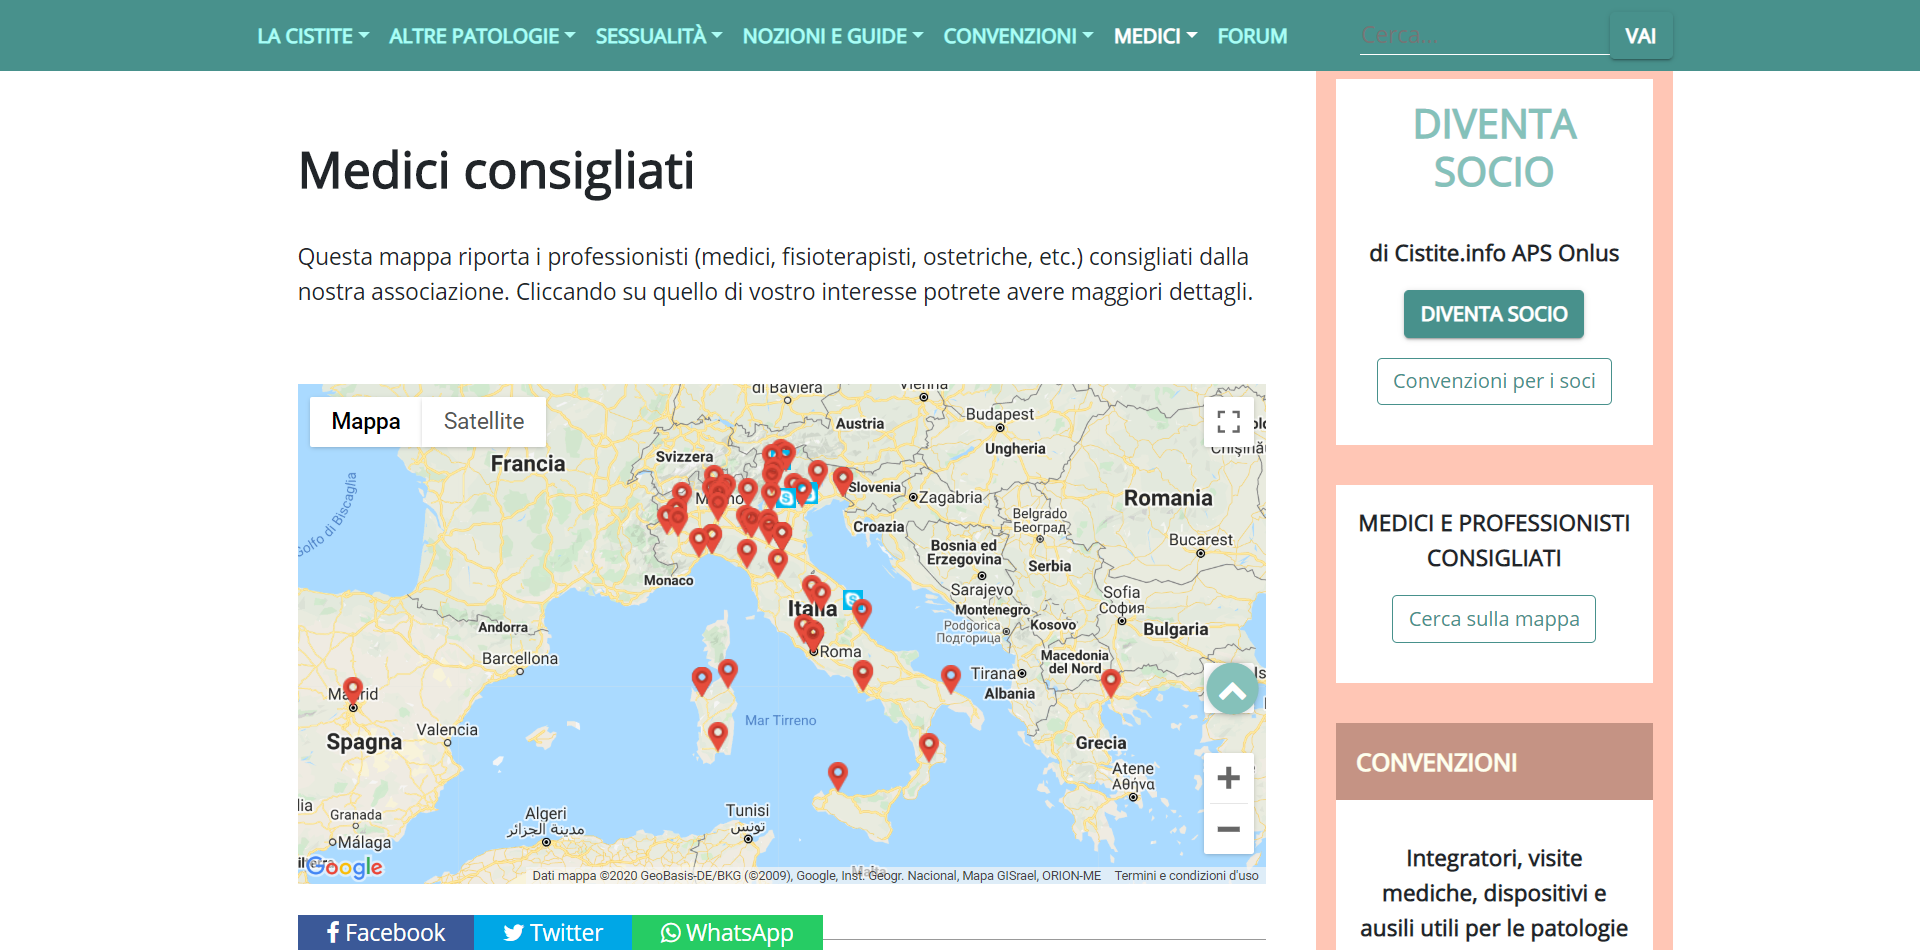Open the Google logo on the map
Viewport: 1920px width, 950px height.
click(x=345, y=867)
